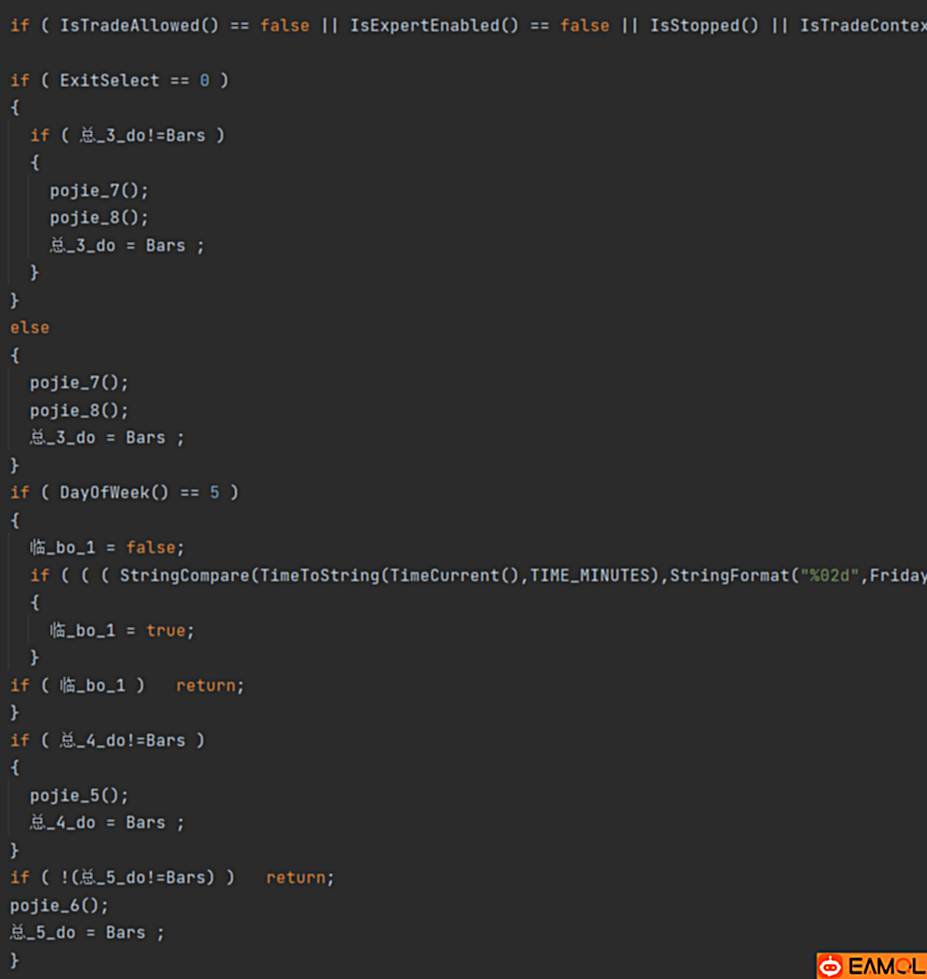This screenshot has height=979, width=927.
Task: Click pojie_7(); inside the ExitSelect if block
Action: (99, 190)
